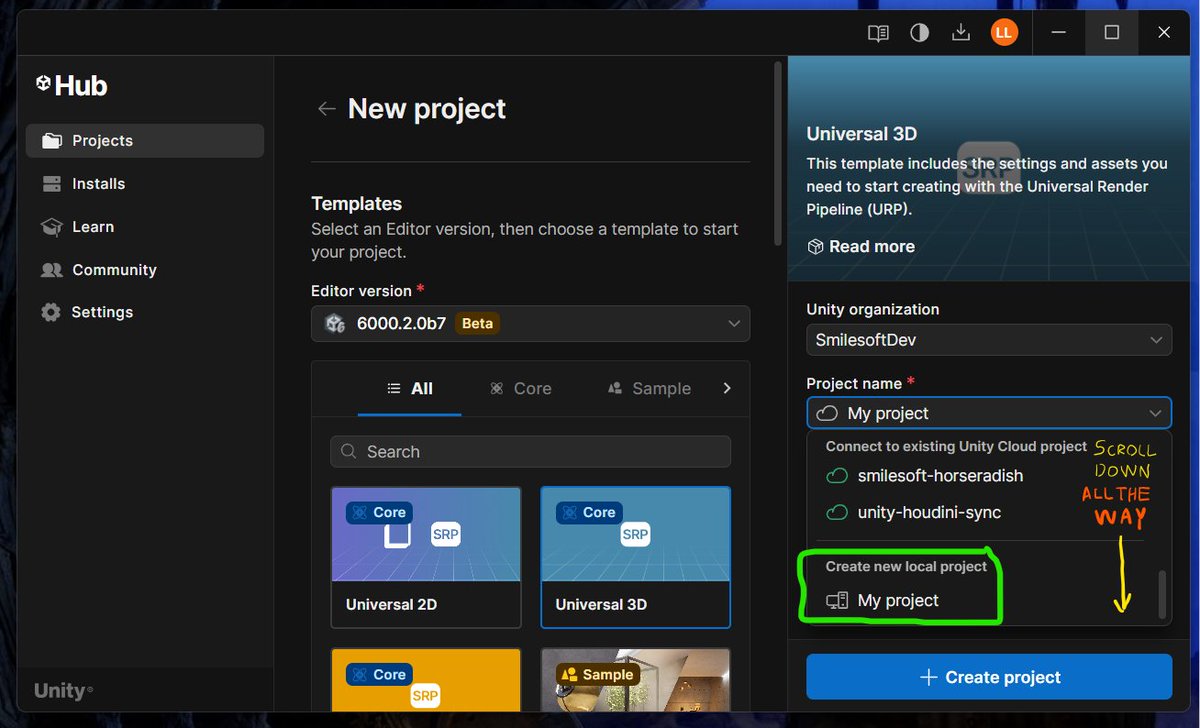Click the Sample badge on bottom template card
The image size is (1200, 728).
[x=597, y=674]
